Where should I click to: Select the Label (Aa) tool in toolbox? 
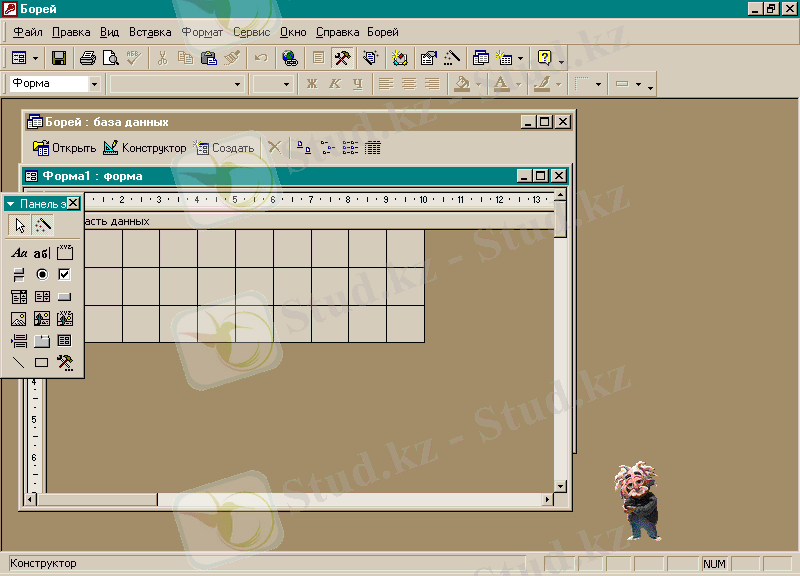pyautogui.click(x=19, y=253)
